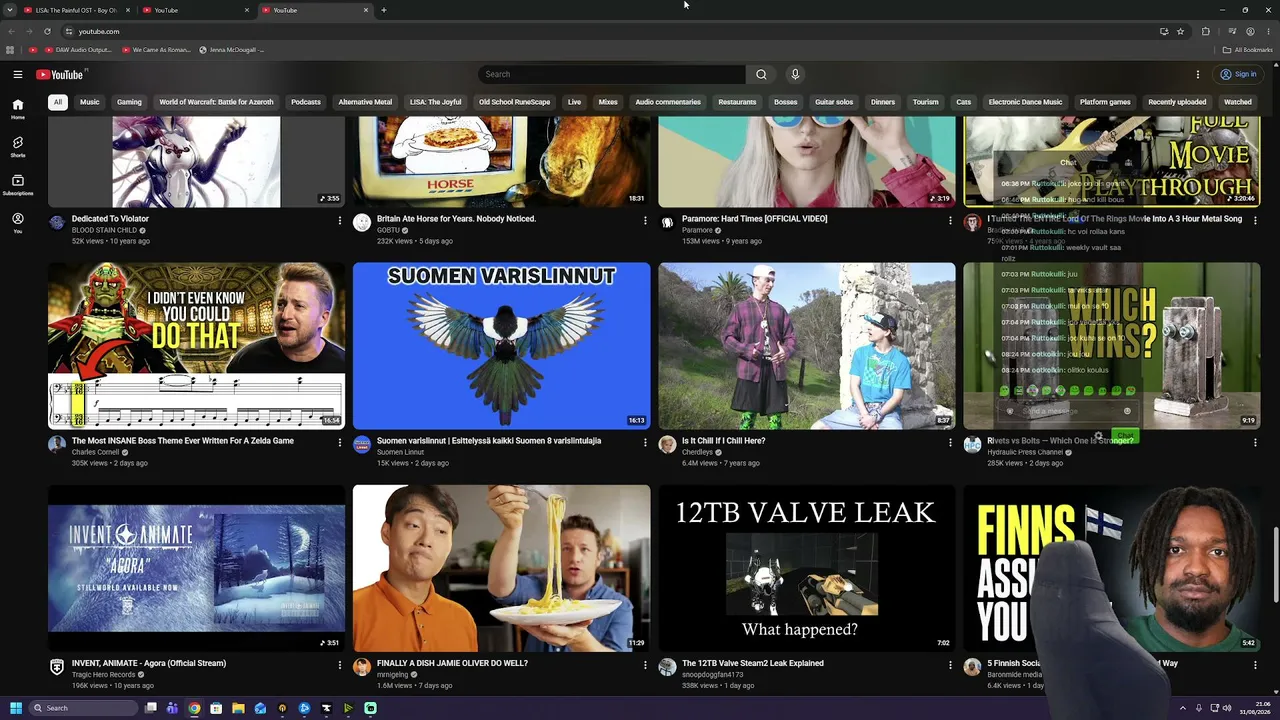
Task: Open options for Paramore Hard Times video
Action: [950, 220]
